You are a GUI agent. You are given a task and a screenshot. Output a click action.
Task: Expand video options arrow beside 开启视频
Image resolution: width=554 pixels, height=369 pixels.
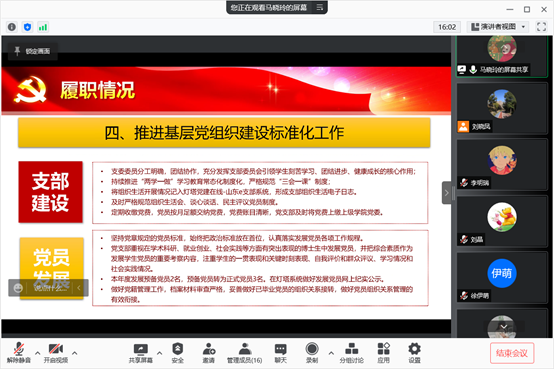pos(75,353)
